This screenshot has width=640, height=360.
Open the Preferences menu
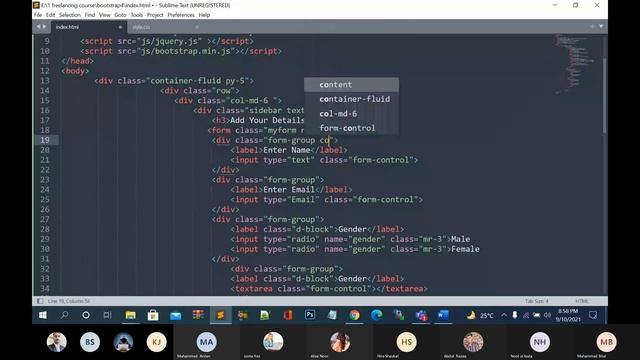[x=181, y=15]
